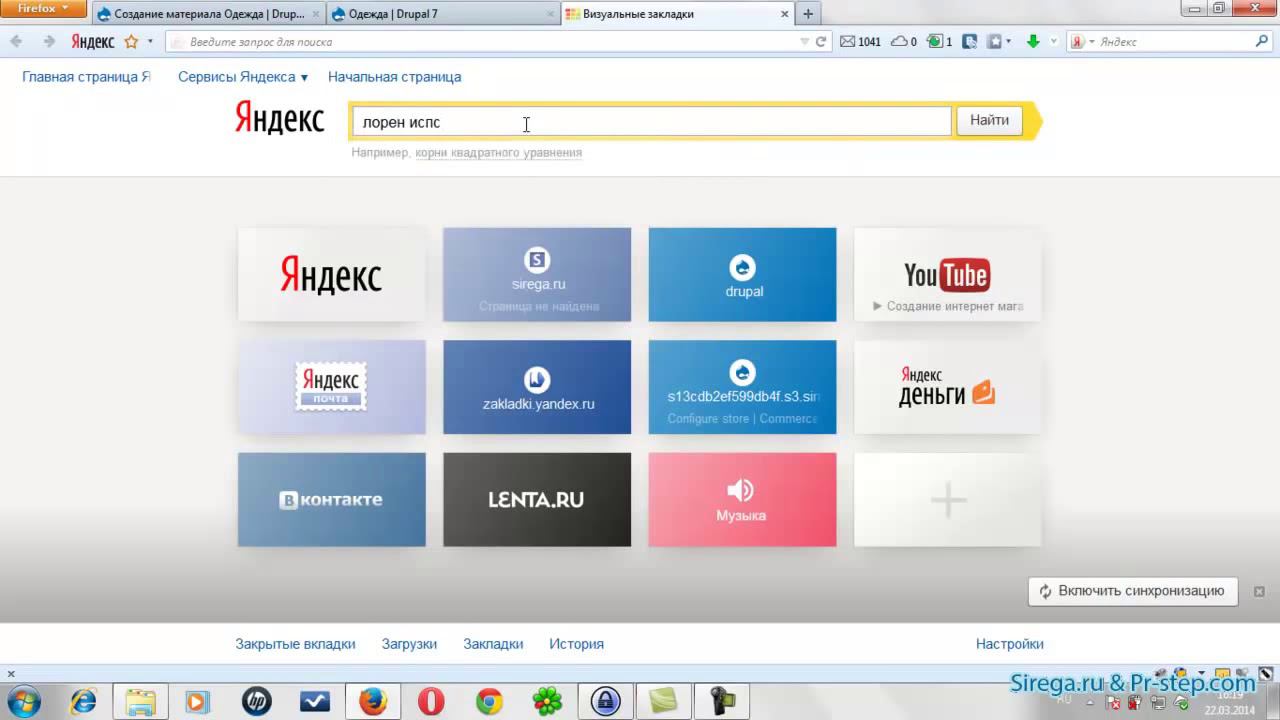Open the LENTA.RU bookmark tile

537,500
